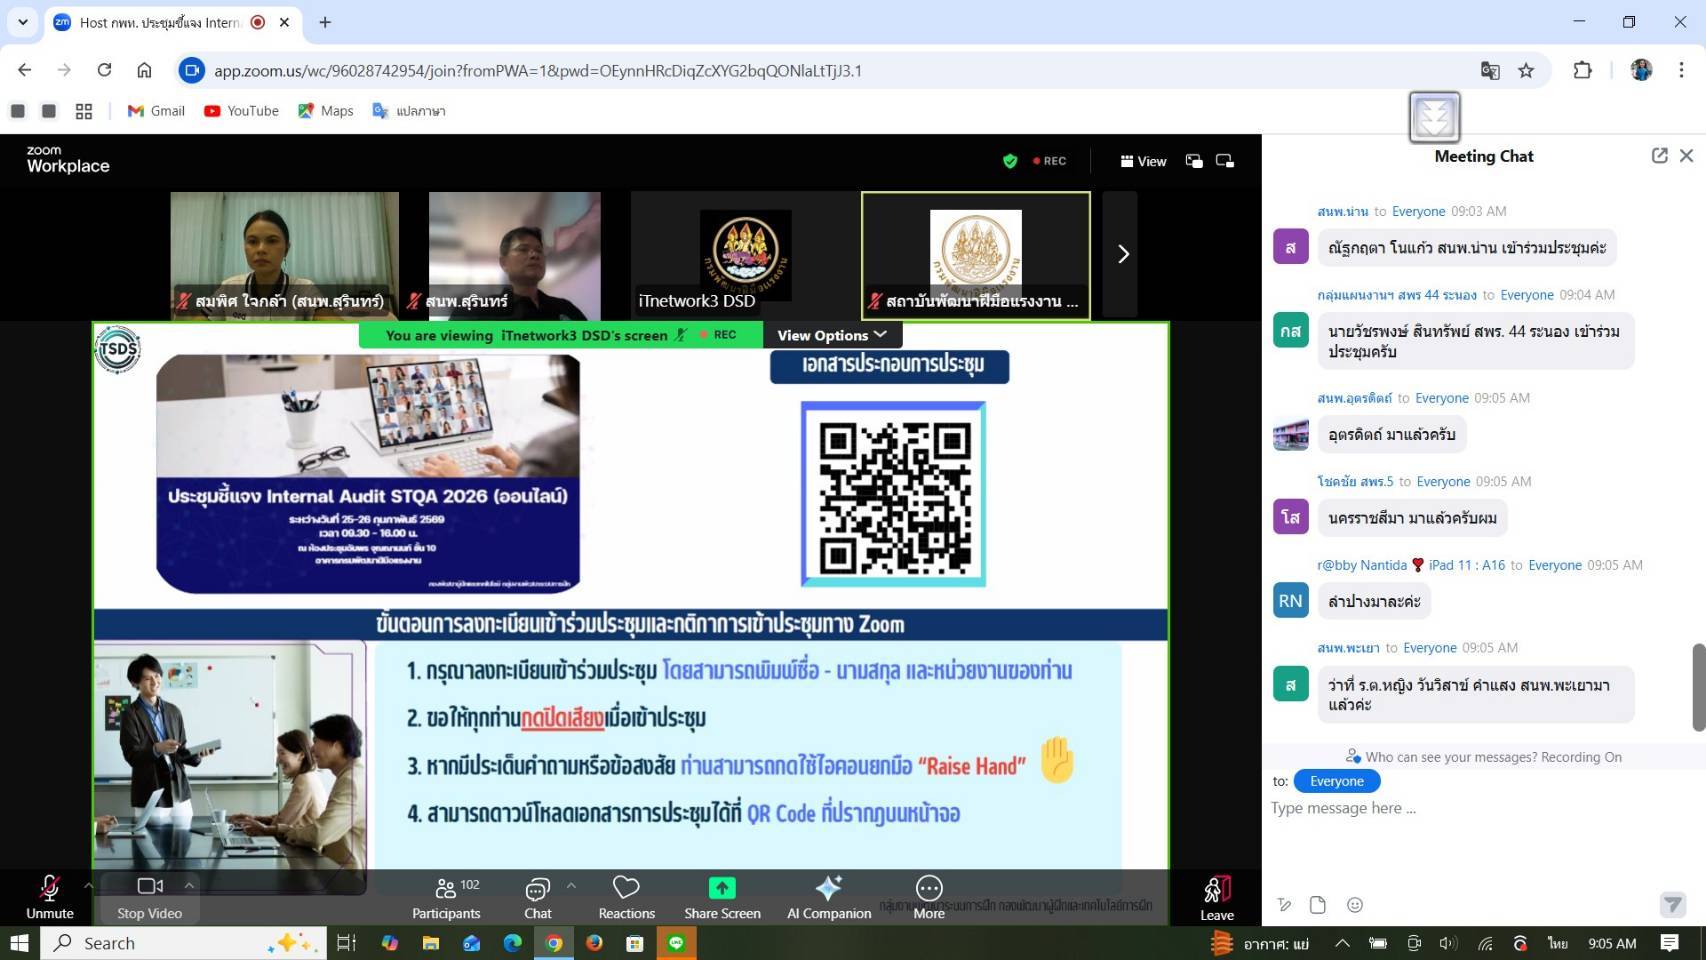Open the Participants list icon
The height and width of the screenshot is (960, 1706).
click(x=446, y=889)
